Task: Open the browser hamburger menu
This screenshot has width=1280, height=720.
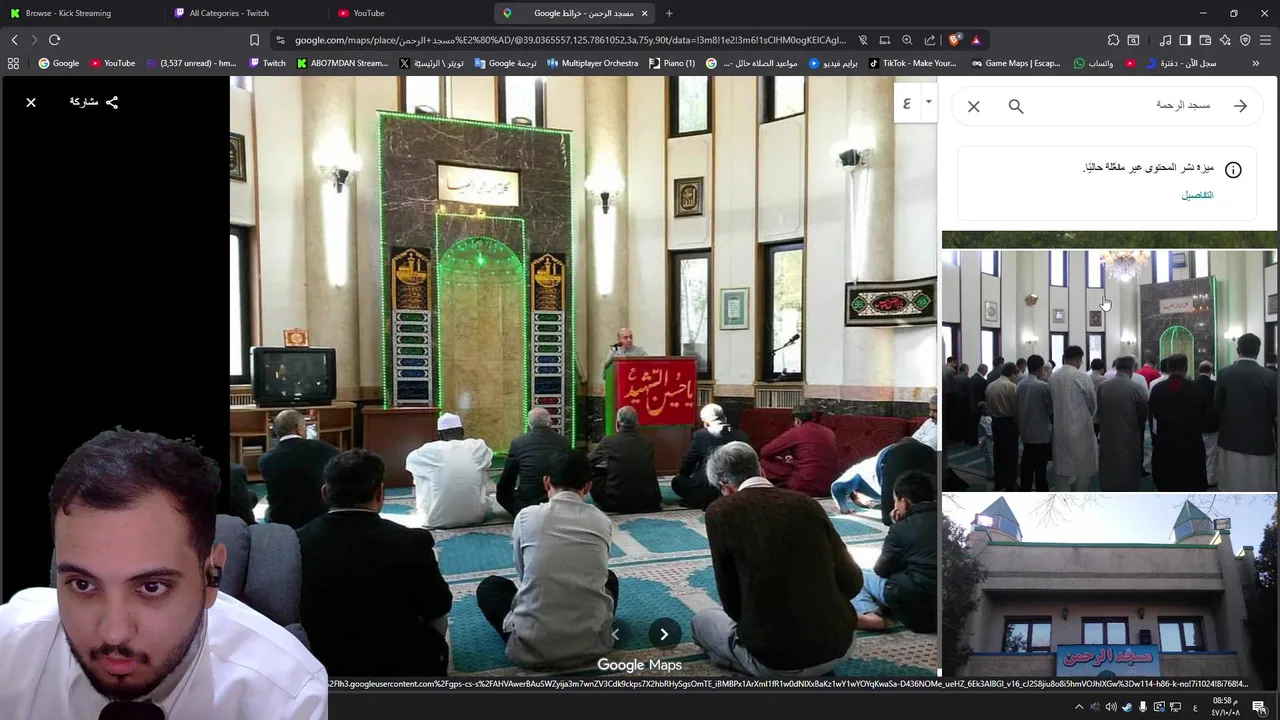Action: pos(1266,40)
